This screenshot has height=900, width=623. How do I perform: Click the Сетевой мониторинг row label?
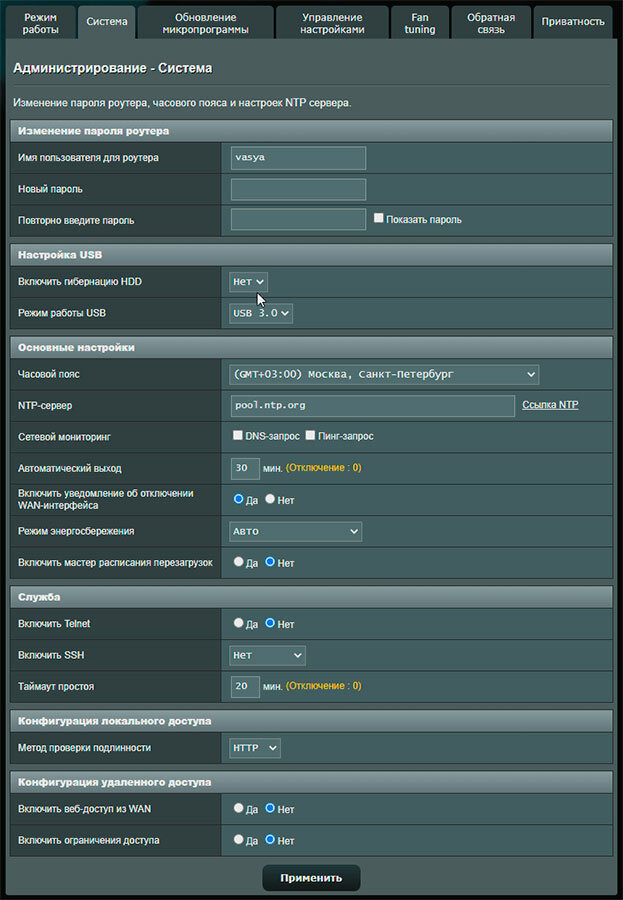(x=64, y=437)
